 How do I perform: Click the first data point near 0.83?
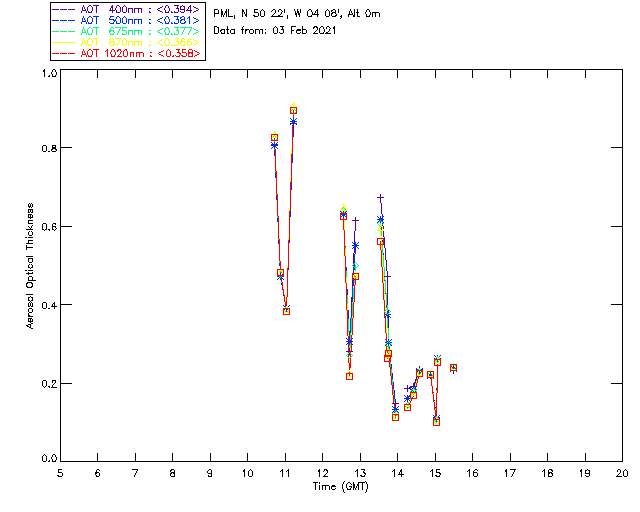coord(275,138)
